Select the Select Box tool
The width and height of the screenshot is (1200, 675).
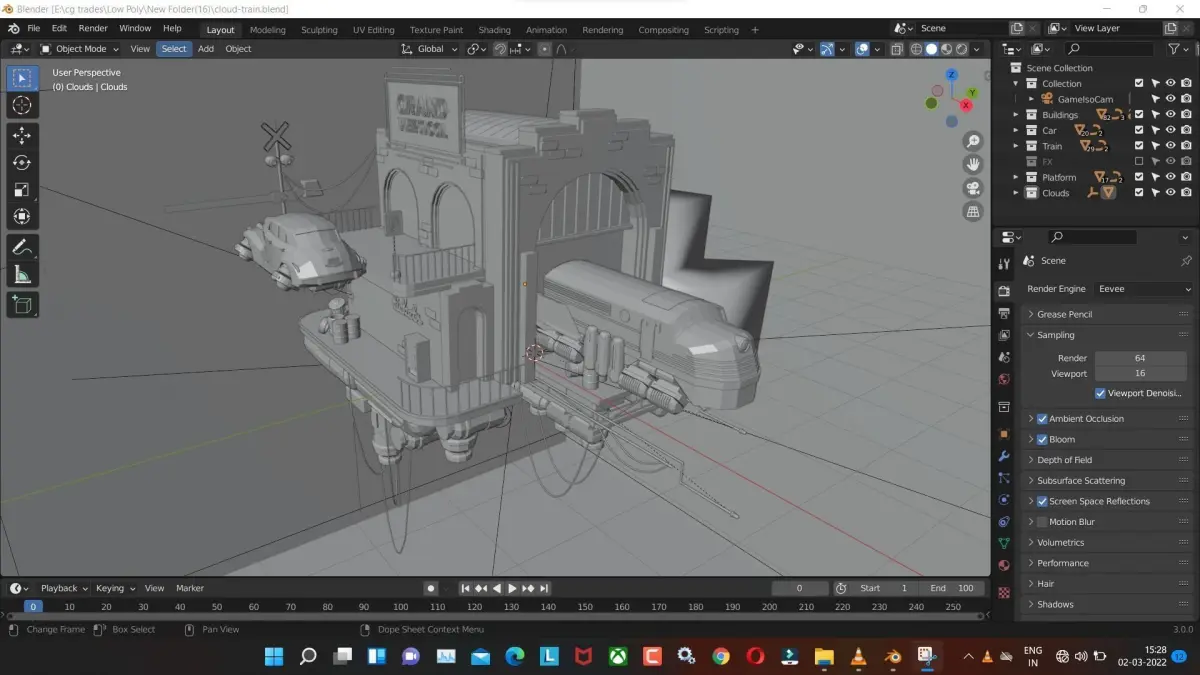(22, 78)
